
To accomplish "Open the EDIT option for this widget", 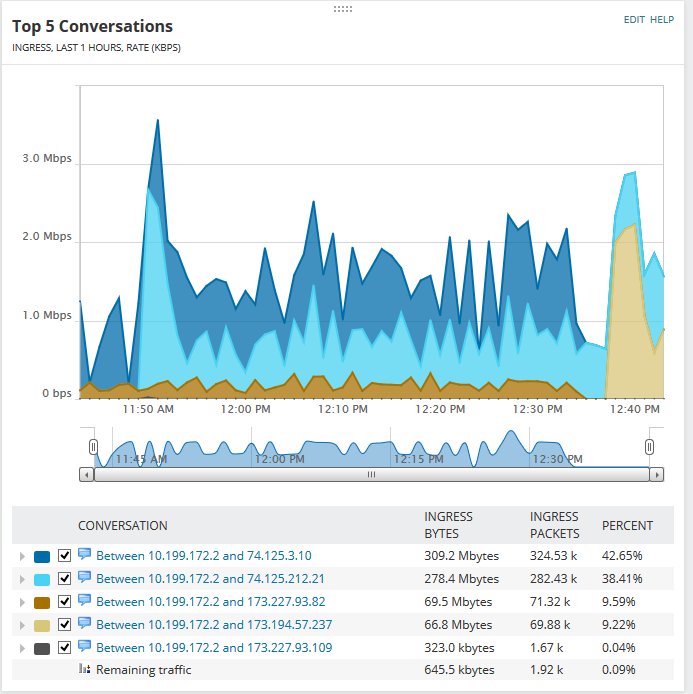I will 634,19.
